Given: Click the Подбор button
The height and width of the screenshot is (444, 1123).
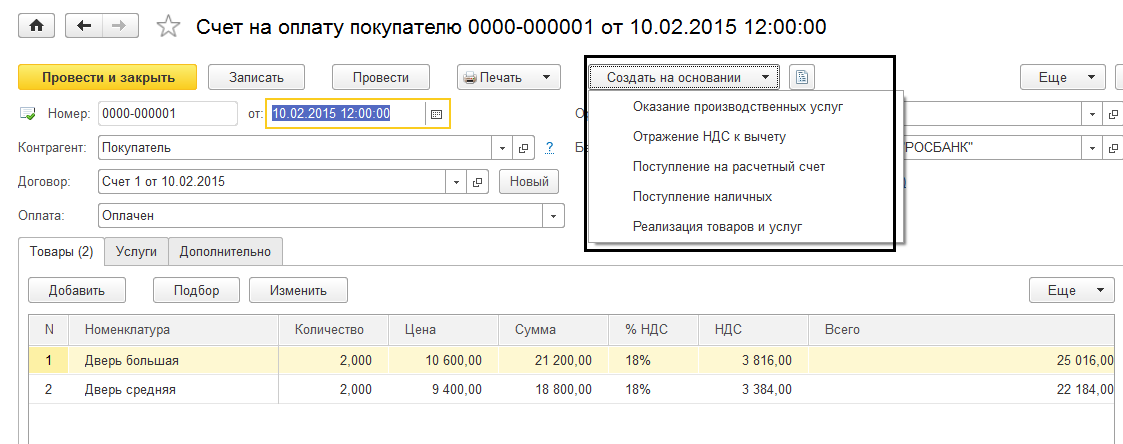Looking at the screenshot, I should point(196,291).
